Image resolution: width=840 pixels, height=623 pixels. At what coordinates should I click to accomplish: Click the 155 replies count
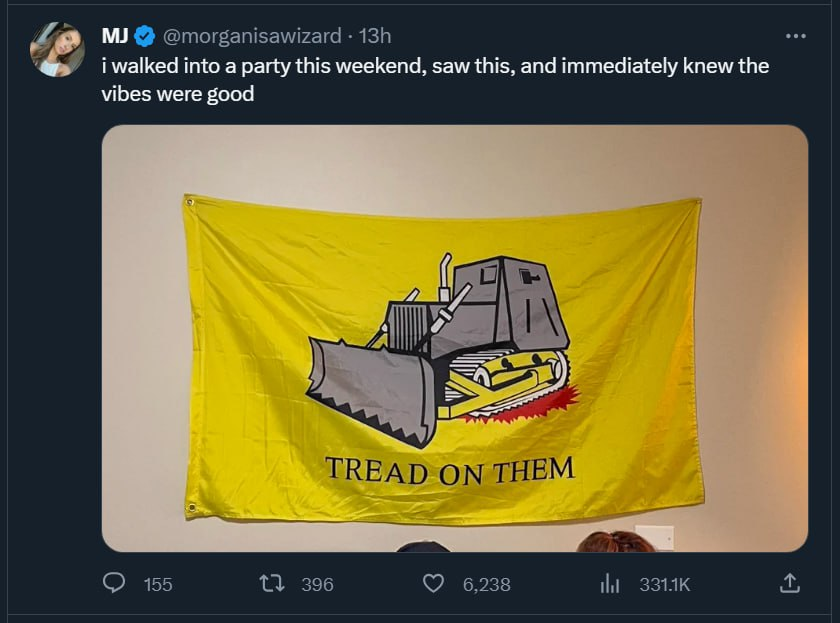[158, 584]
